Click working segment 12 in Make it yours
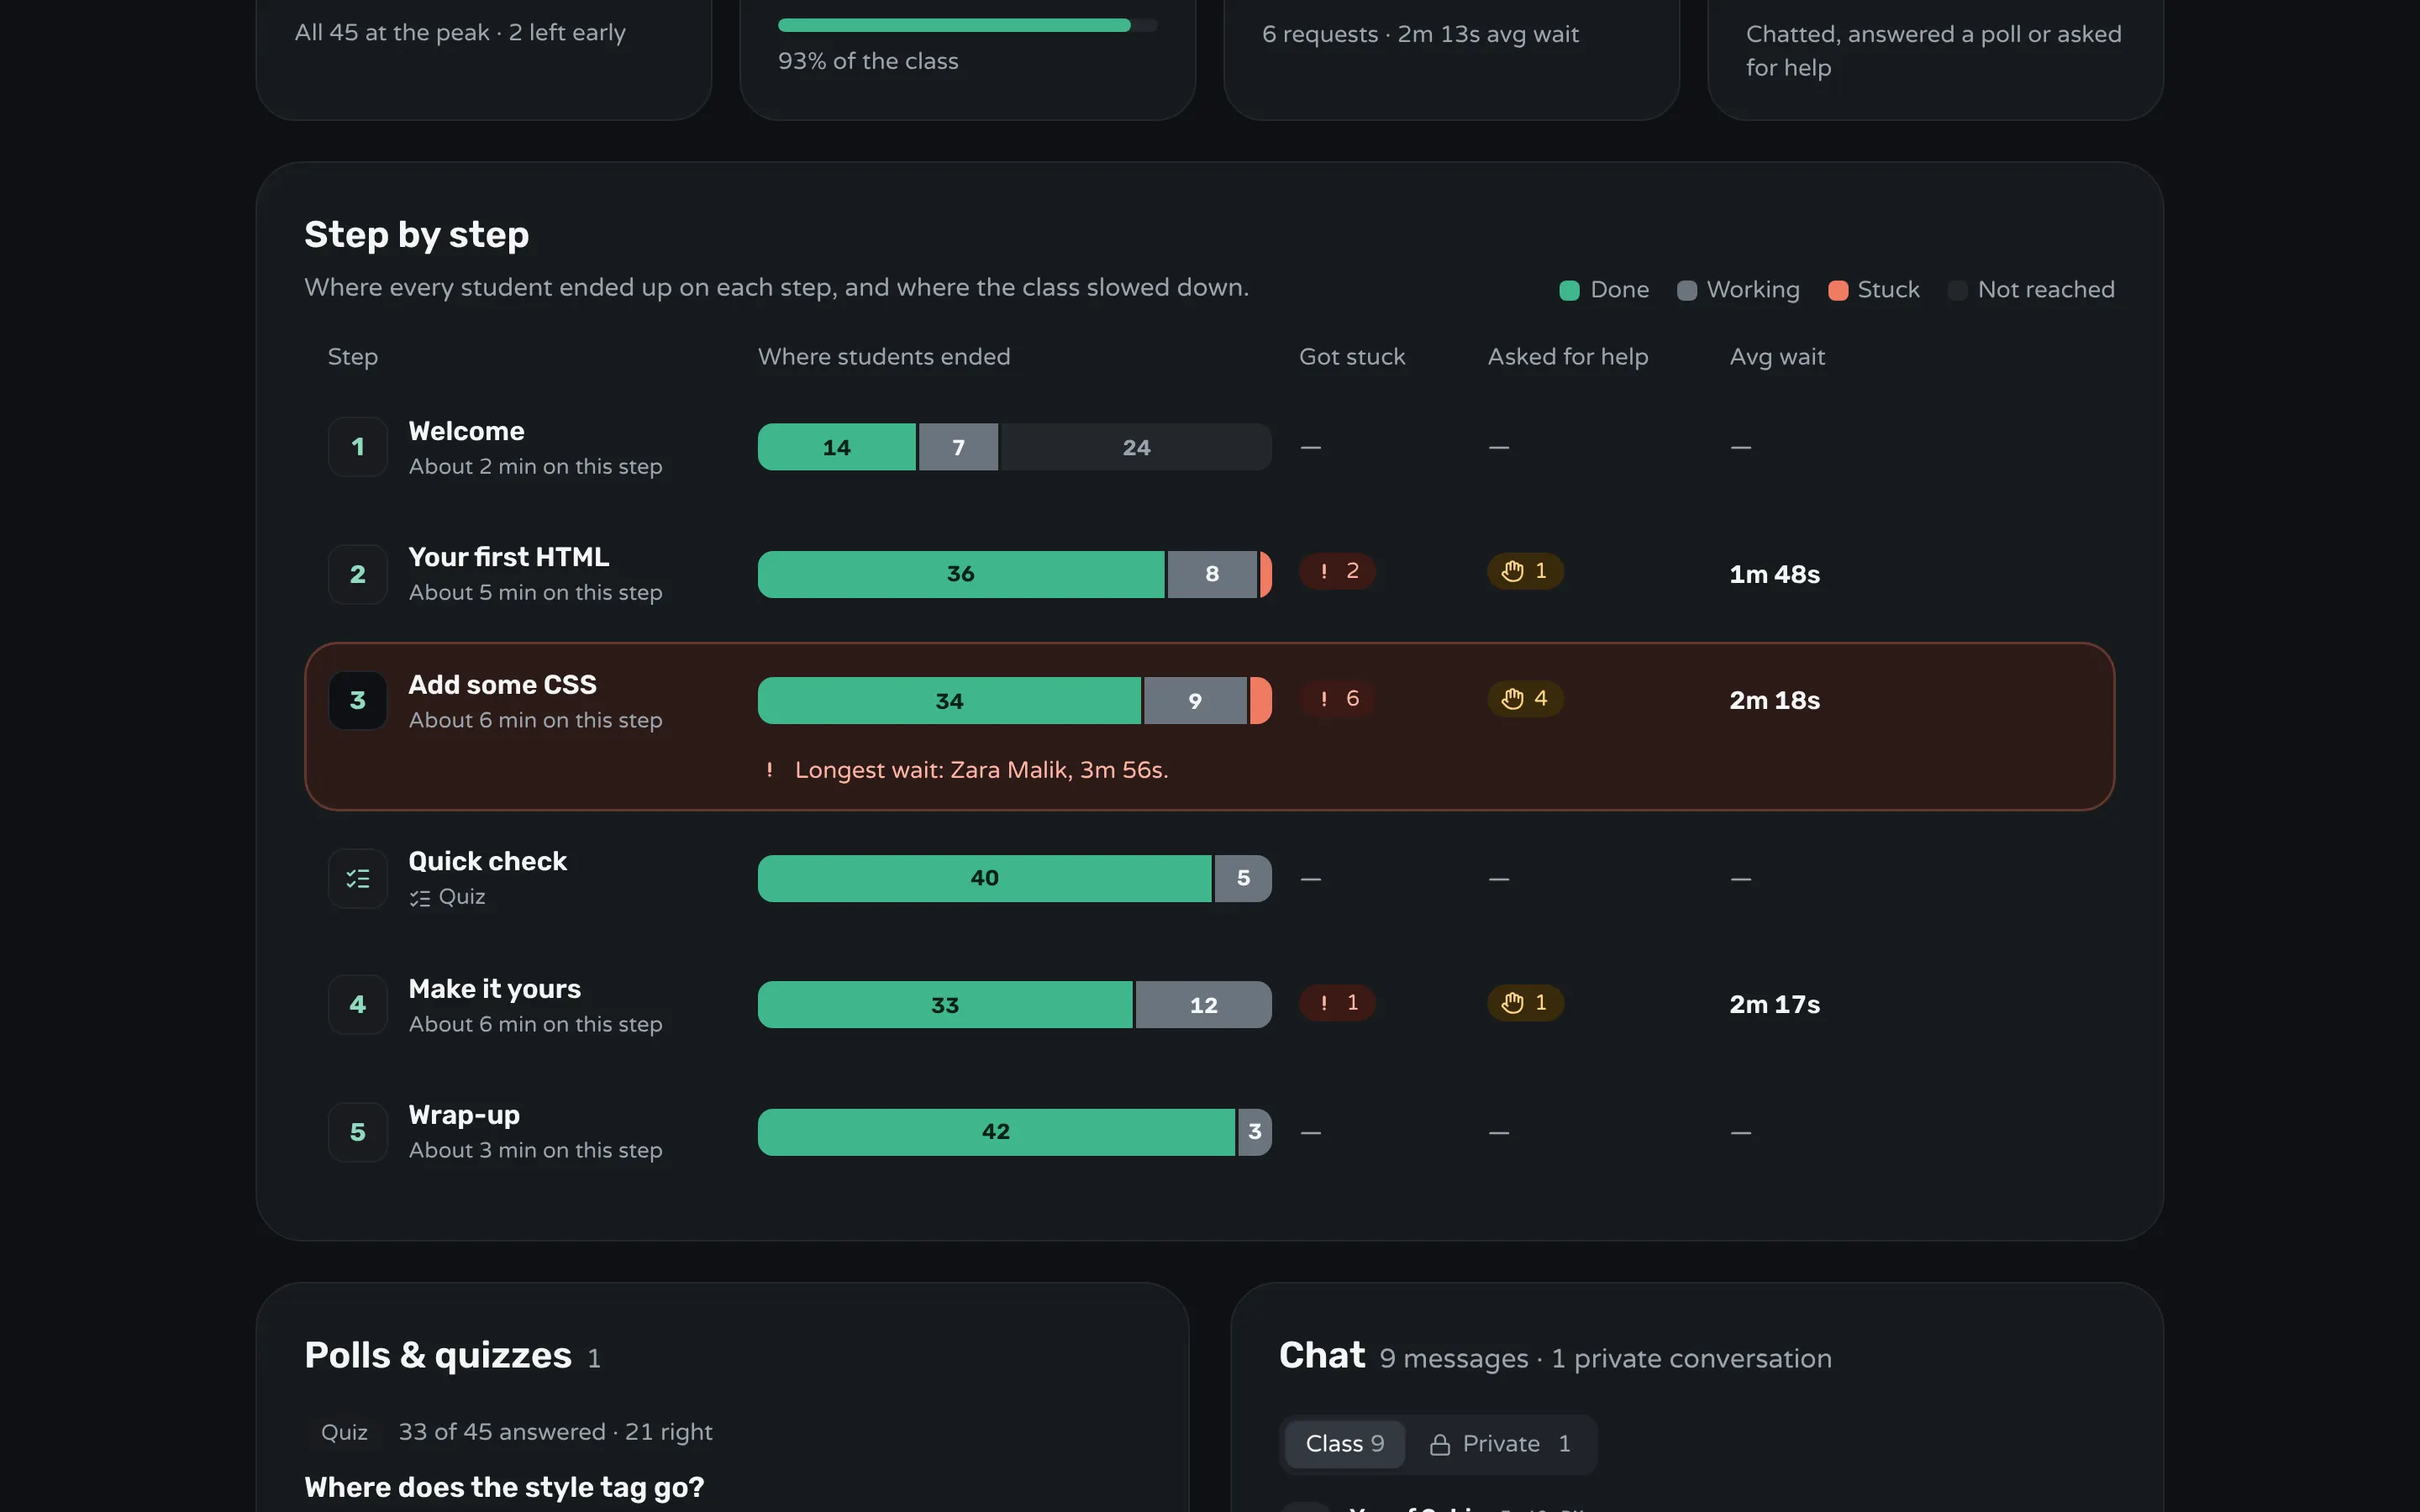This screenshot has height=1512, width=2420. [1204, 1005]
